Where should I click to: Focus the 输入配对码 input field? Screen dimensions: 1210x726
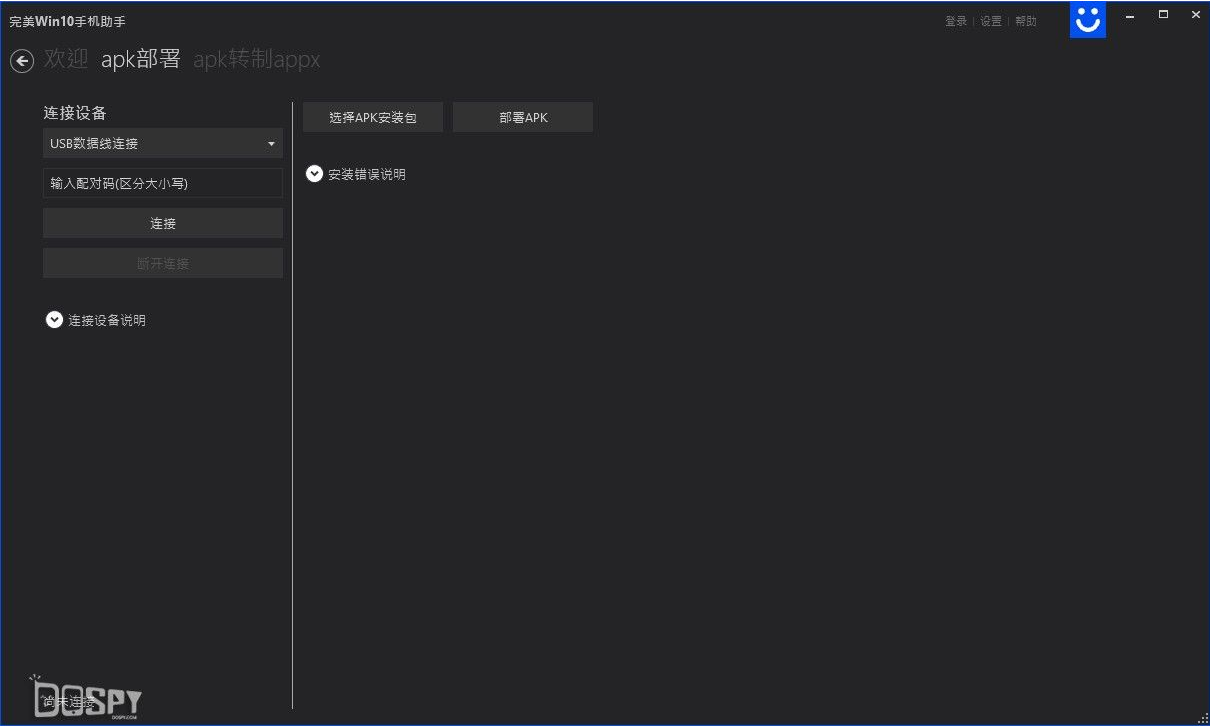tap(163, 183)
